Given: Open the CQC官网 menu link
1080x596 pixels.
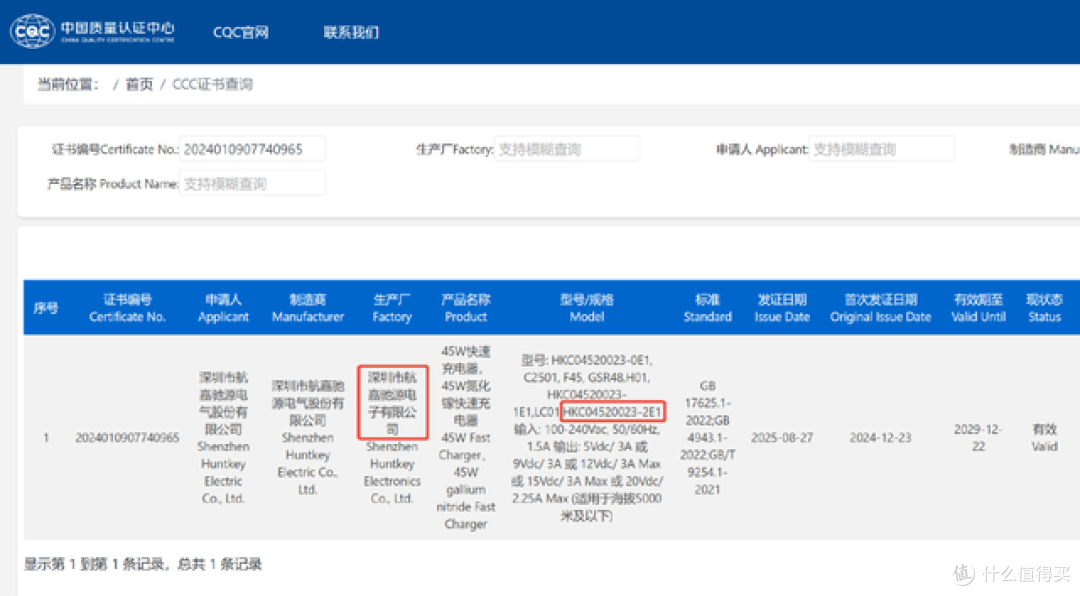Looking at the screenshot, I should point(241,32).
